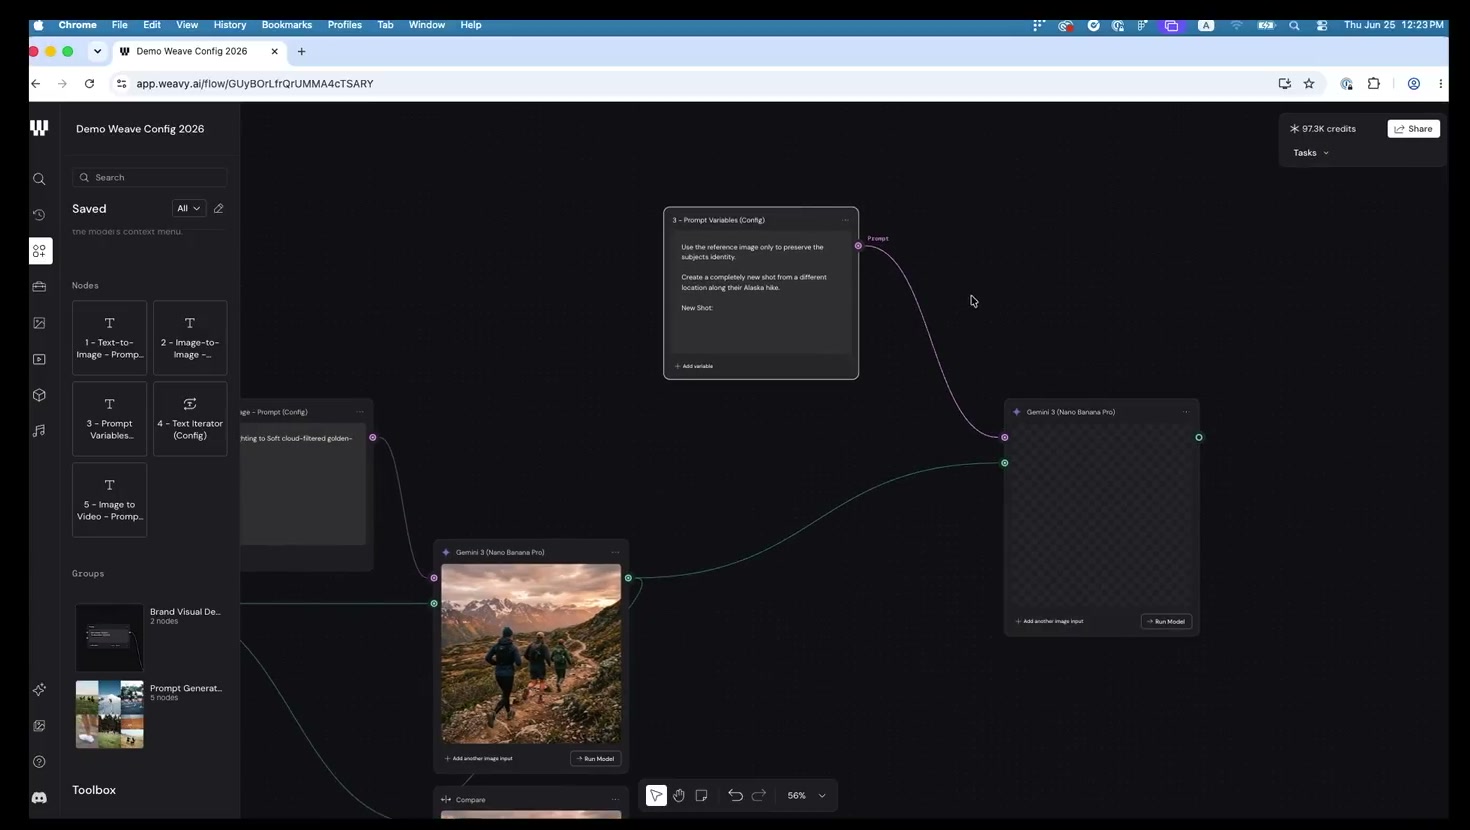This screenshot has height=830, width=1470.
Task: Open a new Chrome tab
Action: point(301,51)
